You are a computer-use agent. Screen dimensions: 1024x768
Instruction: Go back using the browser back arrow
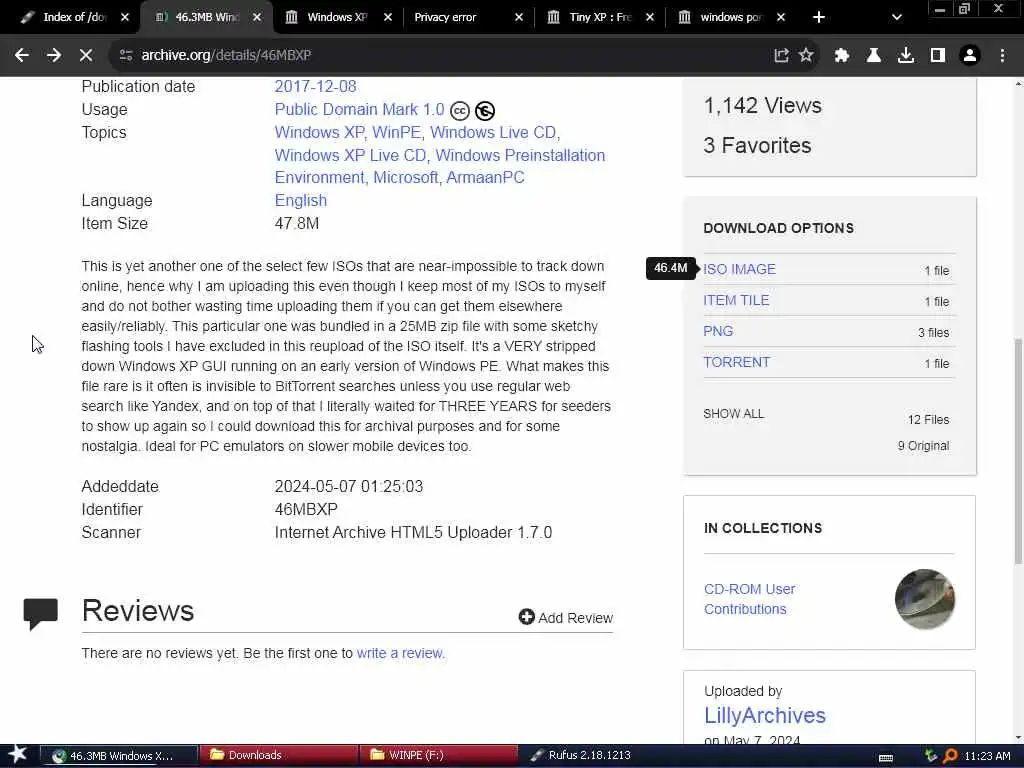click(22, 56)
